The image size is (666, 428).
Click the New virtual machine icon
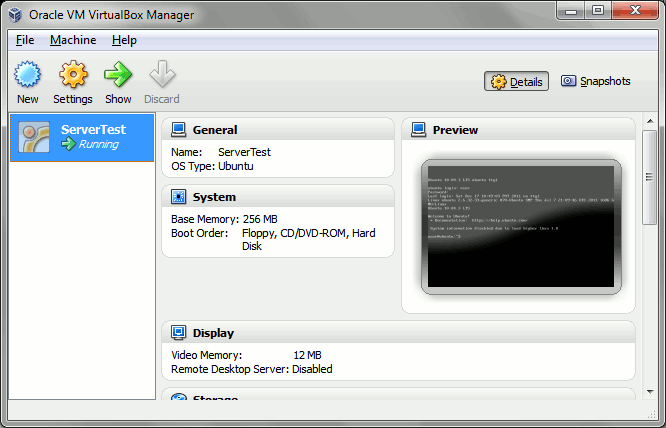pos(28,74)
